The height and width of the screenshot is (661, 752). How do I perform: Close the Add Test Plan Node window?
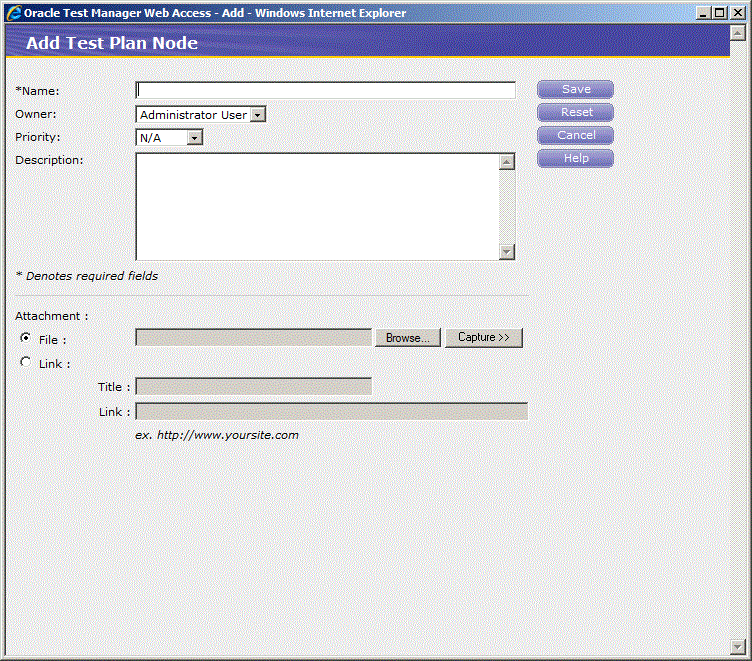(738, 13)
